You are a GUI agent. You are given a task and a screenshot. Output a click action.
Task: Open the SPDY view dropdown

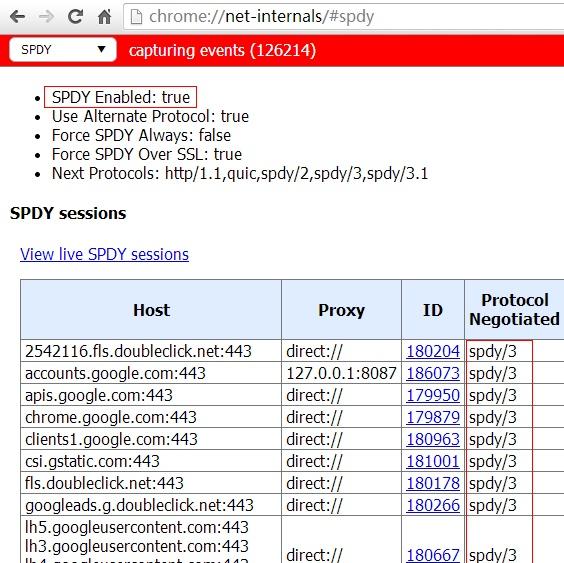pos(63,49)
